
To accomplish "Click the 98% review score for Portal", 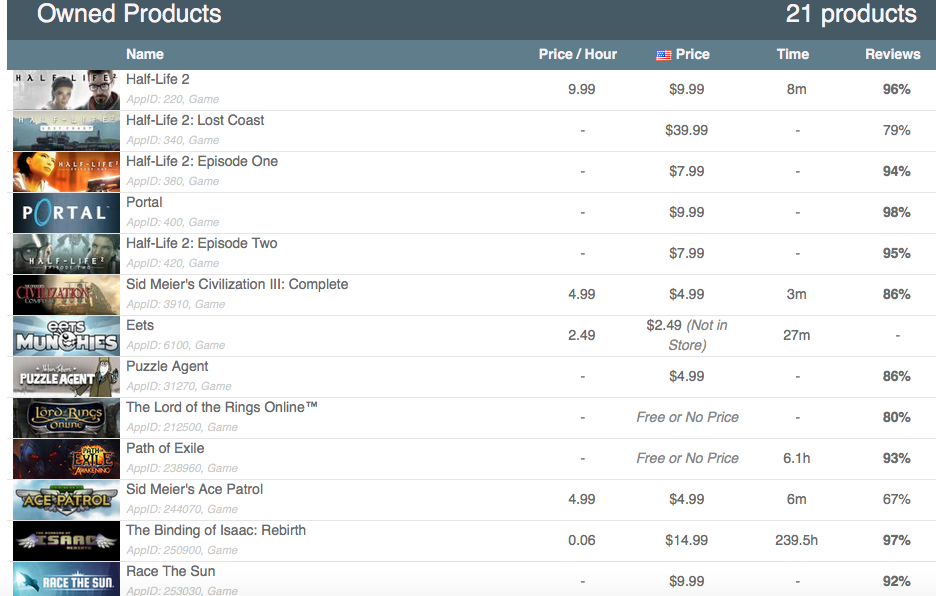I will (897, 212).
